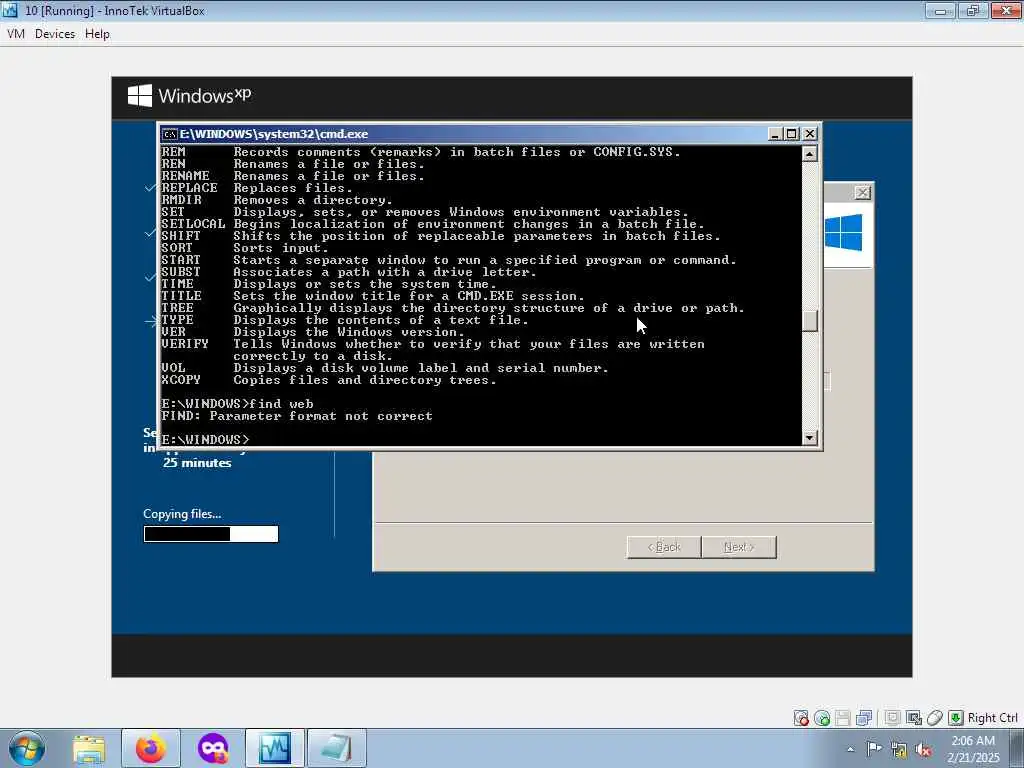Click the SUBST command help line
This screenshot has height=768, width=1024.
[349, 272]
